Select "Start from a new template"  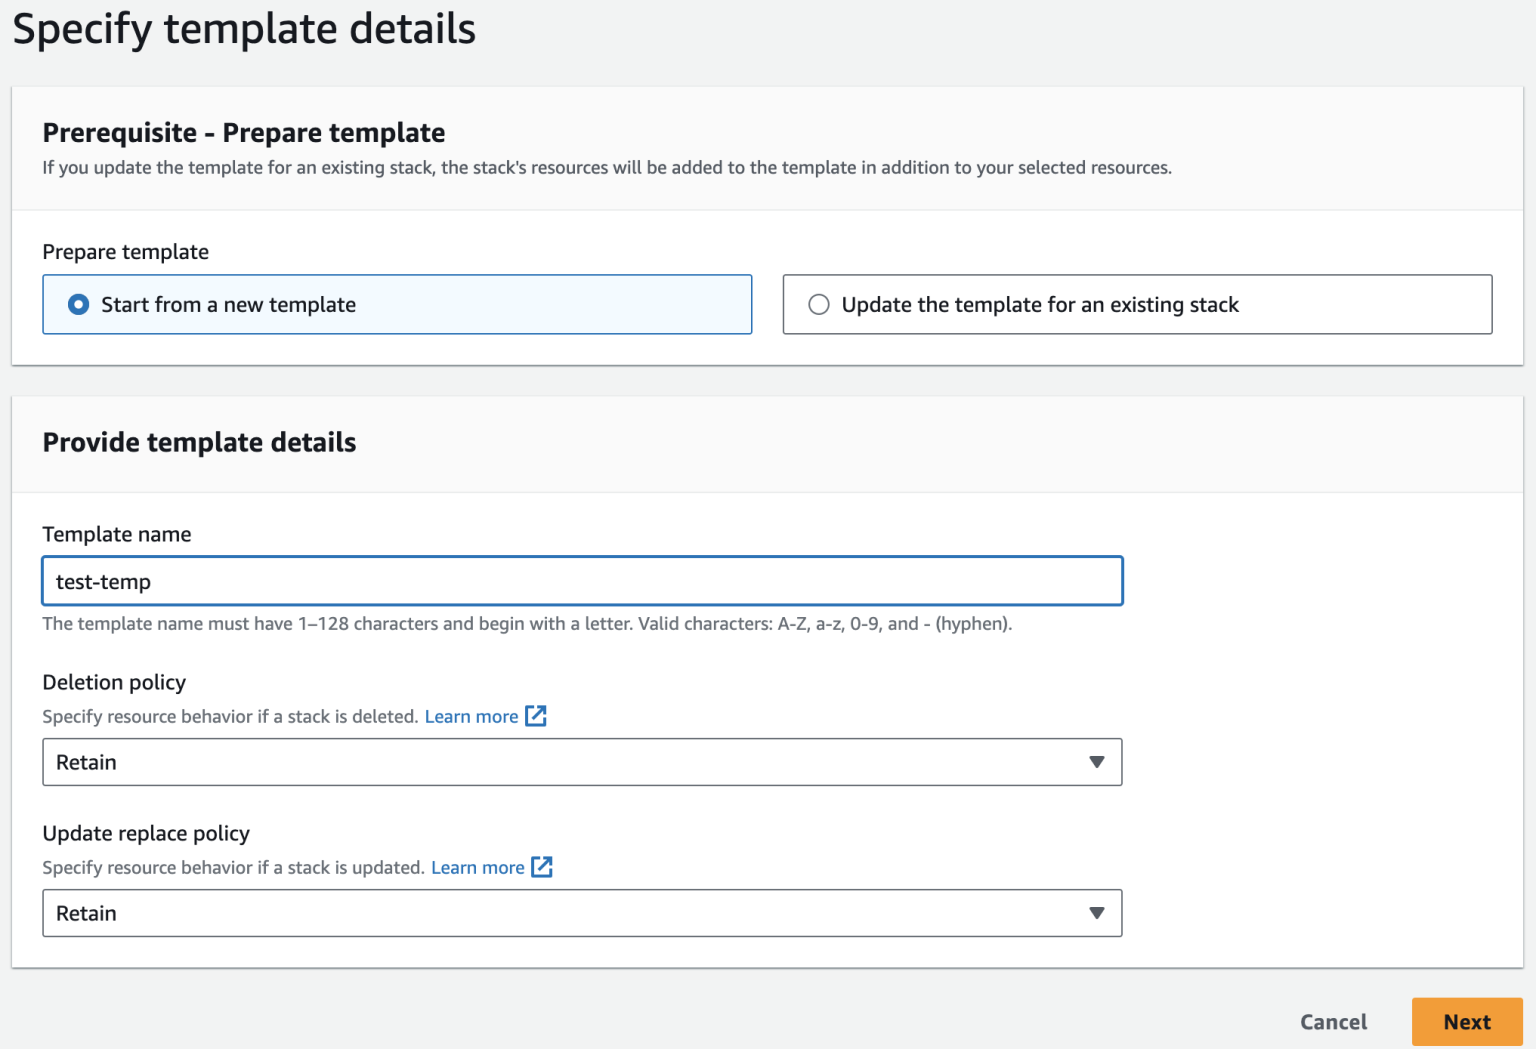pos(228,304)
